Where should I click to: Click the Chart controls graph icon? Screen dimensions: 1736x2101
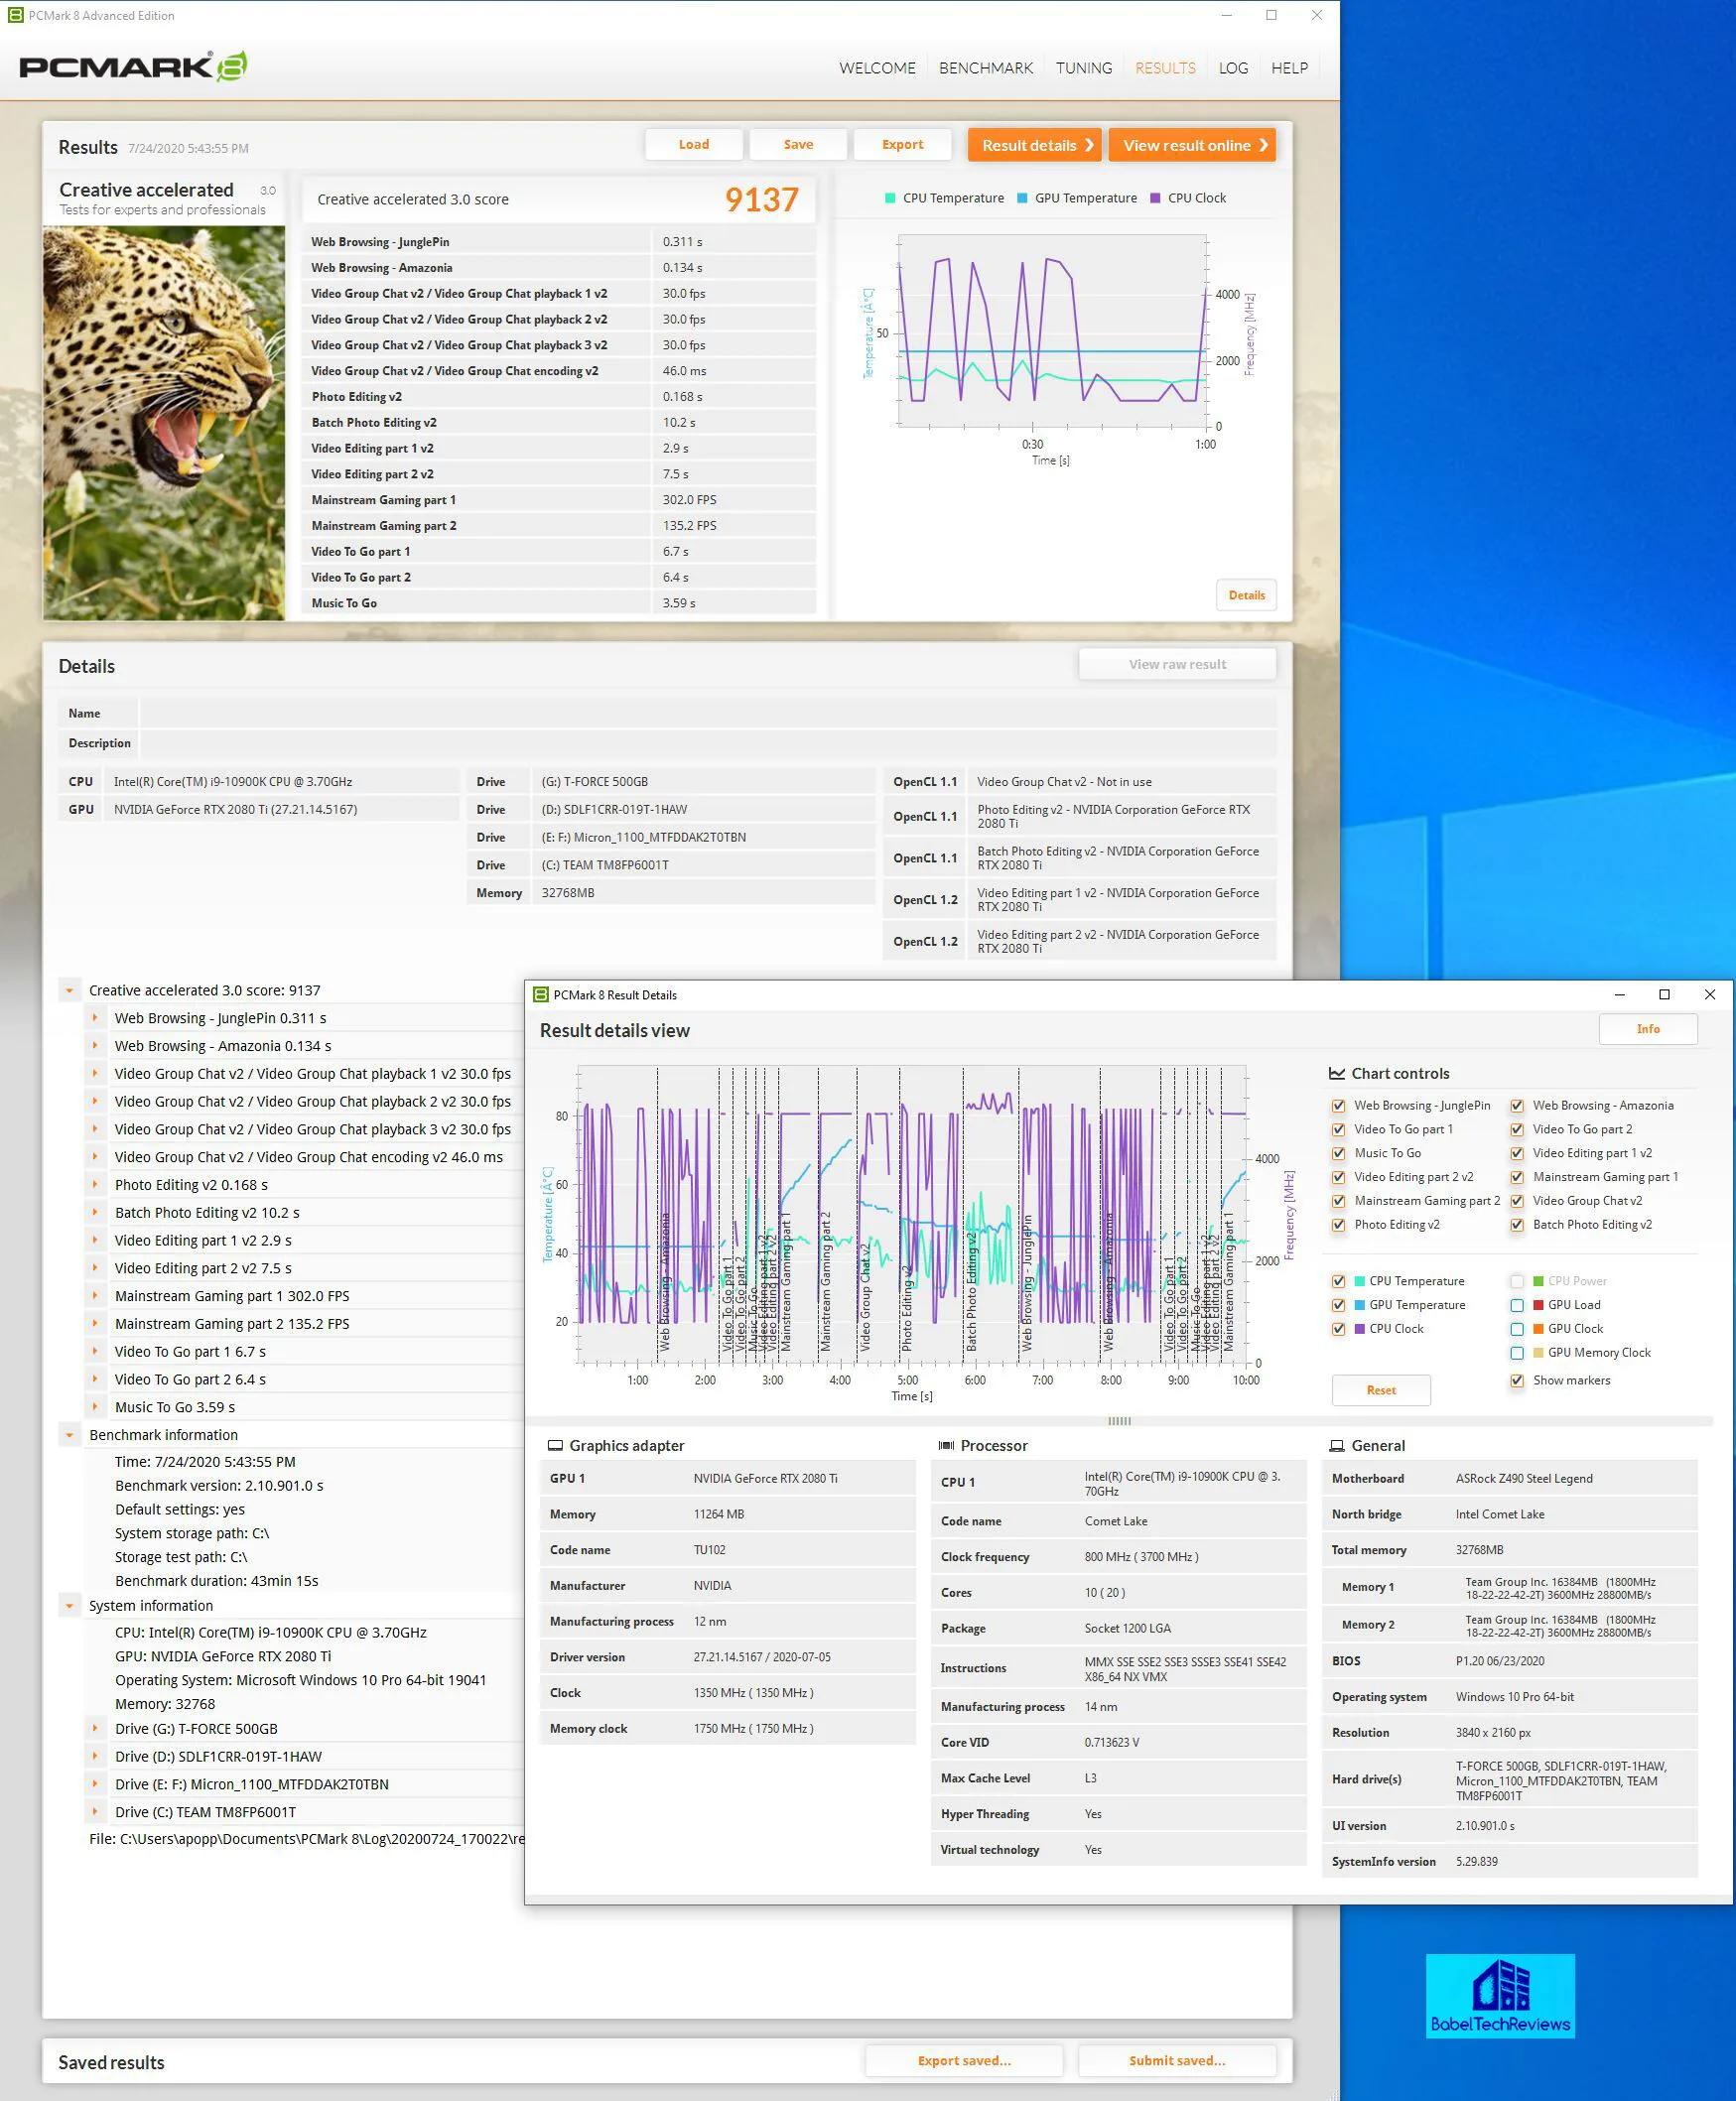pyautogui.click(x=1337, y=1073)
